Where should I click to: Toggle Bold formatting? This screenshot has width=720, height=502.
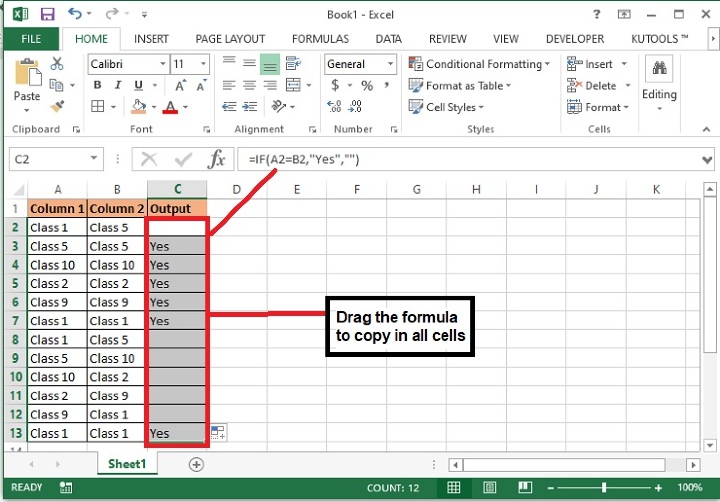coord(97,85)
